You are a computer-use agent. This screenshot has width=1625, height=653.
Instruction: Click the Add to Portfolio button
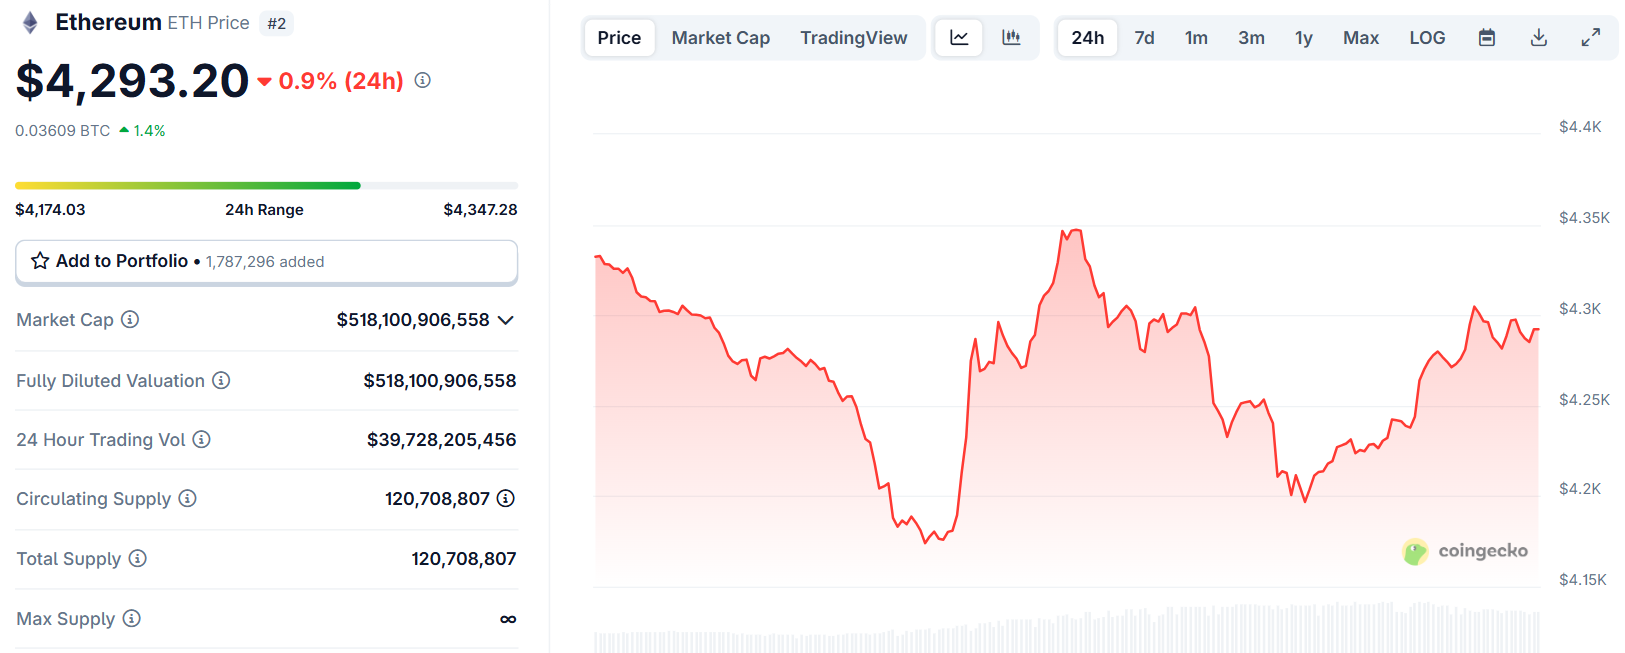coord(266,262)
